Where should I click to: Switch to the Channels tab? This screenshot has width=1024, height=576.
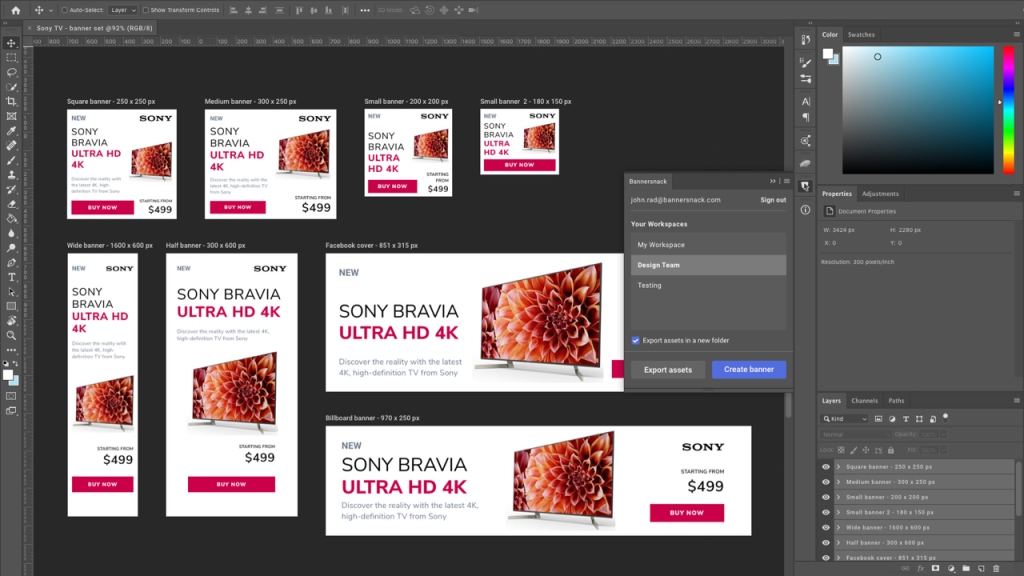click(x=864, y=401)
